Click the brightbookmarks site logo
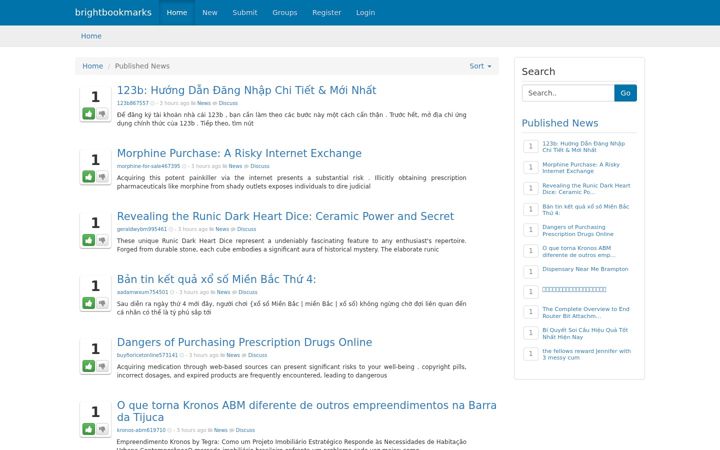The width and height of the screenshot is (720, 450). coord(113,12)
